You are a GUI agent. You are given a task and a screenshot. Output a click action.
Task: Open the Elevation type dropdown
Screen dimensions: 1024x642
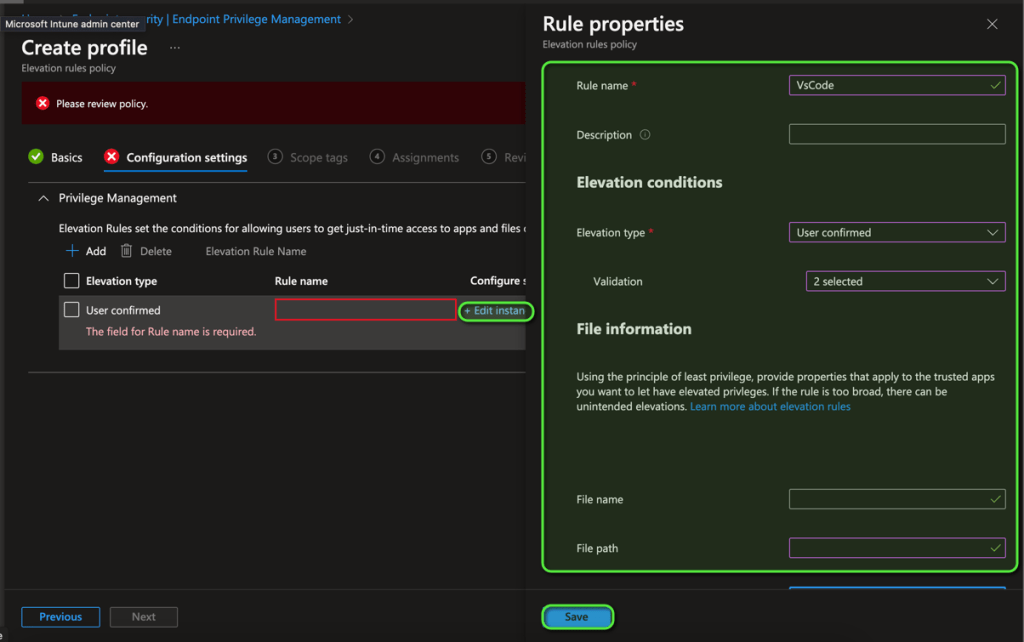896,233
